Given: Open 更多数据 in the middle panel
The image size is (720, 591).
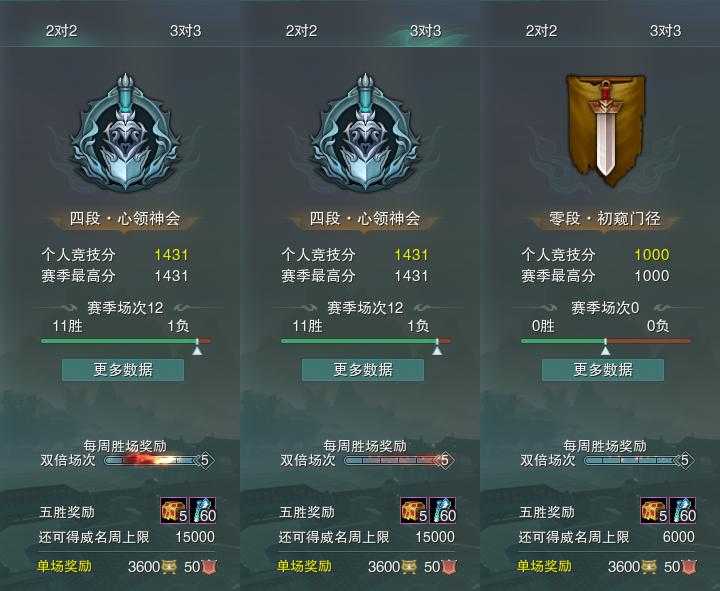Looking at the screenshot, I should (x=363, y=370).
